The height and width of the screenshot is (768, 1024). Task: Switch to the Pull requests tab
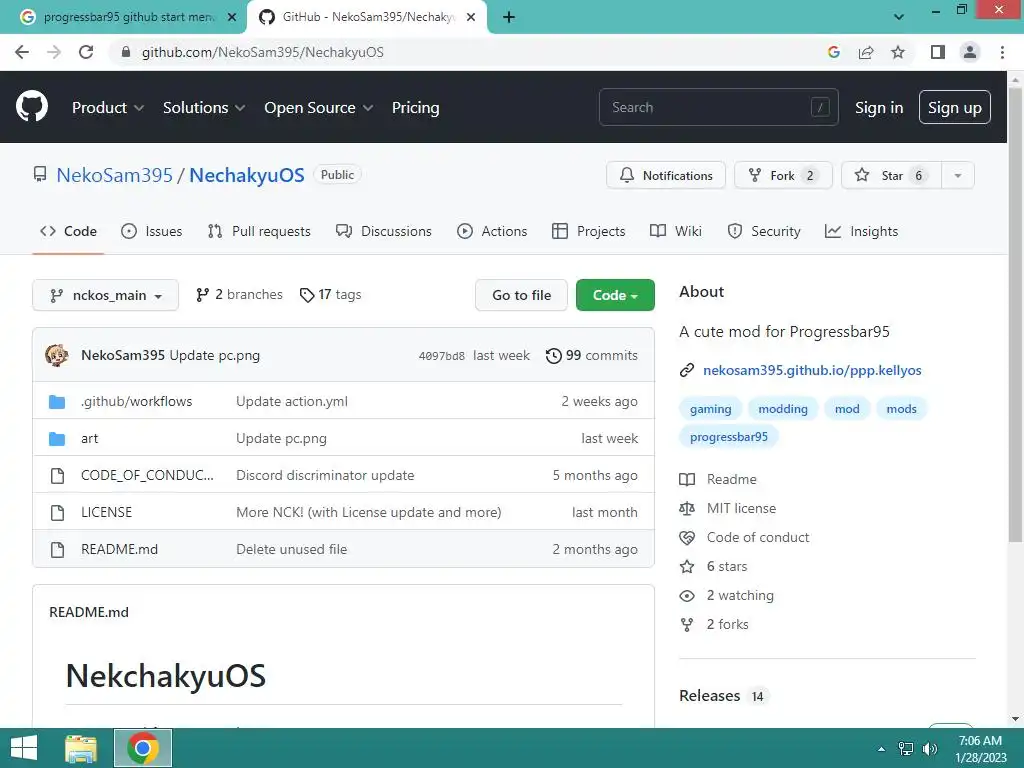(x=259, y=231)
